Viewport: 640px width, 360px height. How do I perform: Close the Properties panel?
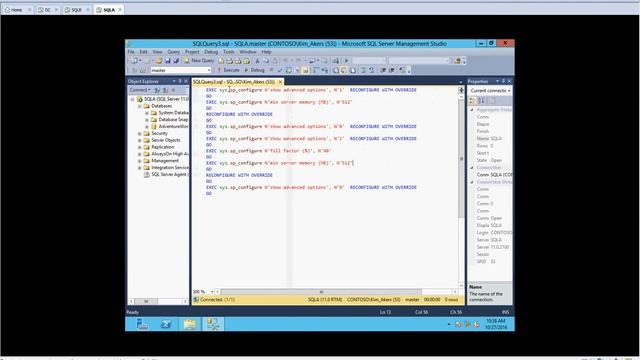coord(509,81)
